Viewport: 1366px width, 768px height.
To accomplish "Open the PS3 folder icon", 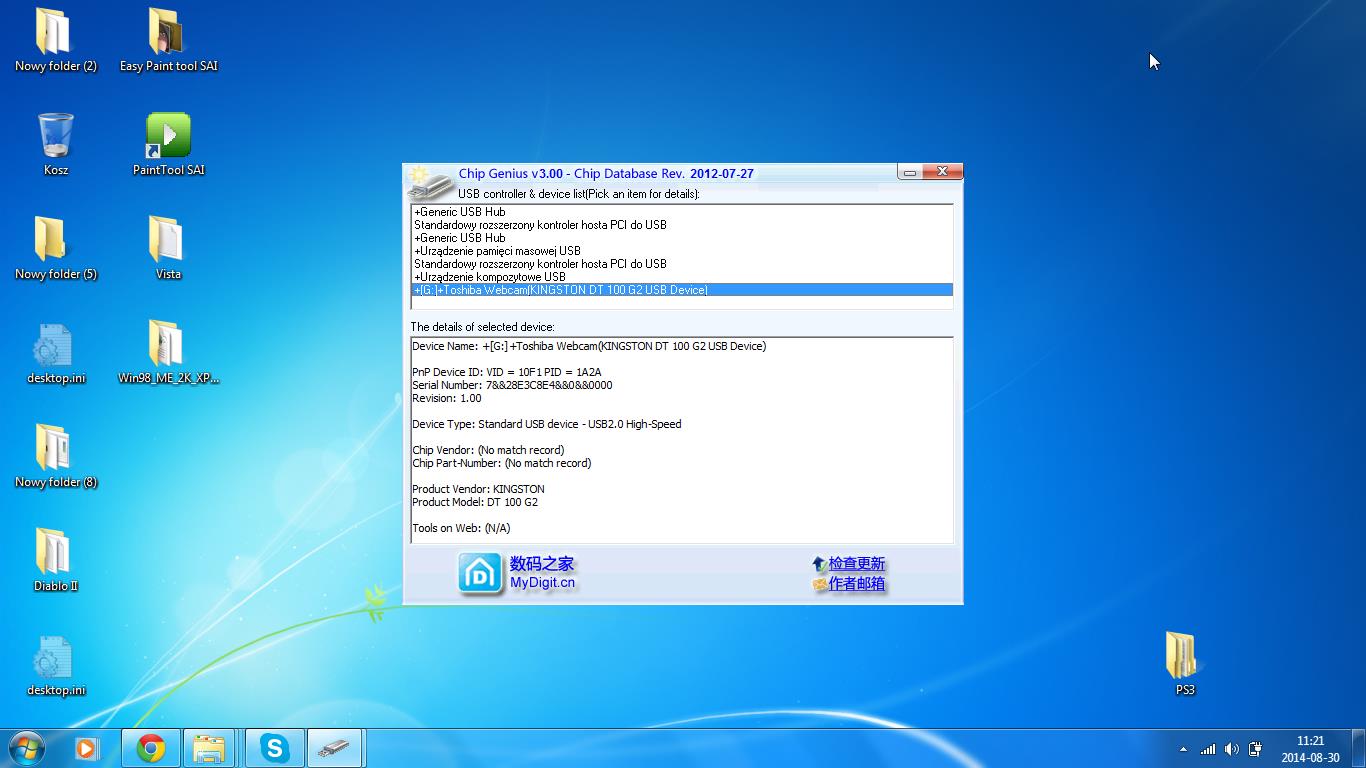I will (x=1185, y=665).
